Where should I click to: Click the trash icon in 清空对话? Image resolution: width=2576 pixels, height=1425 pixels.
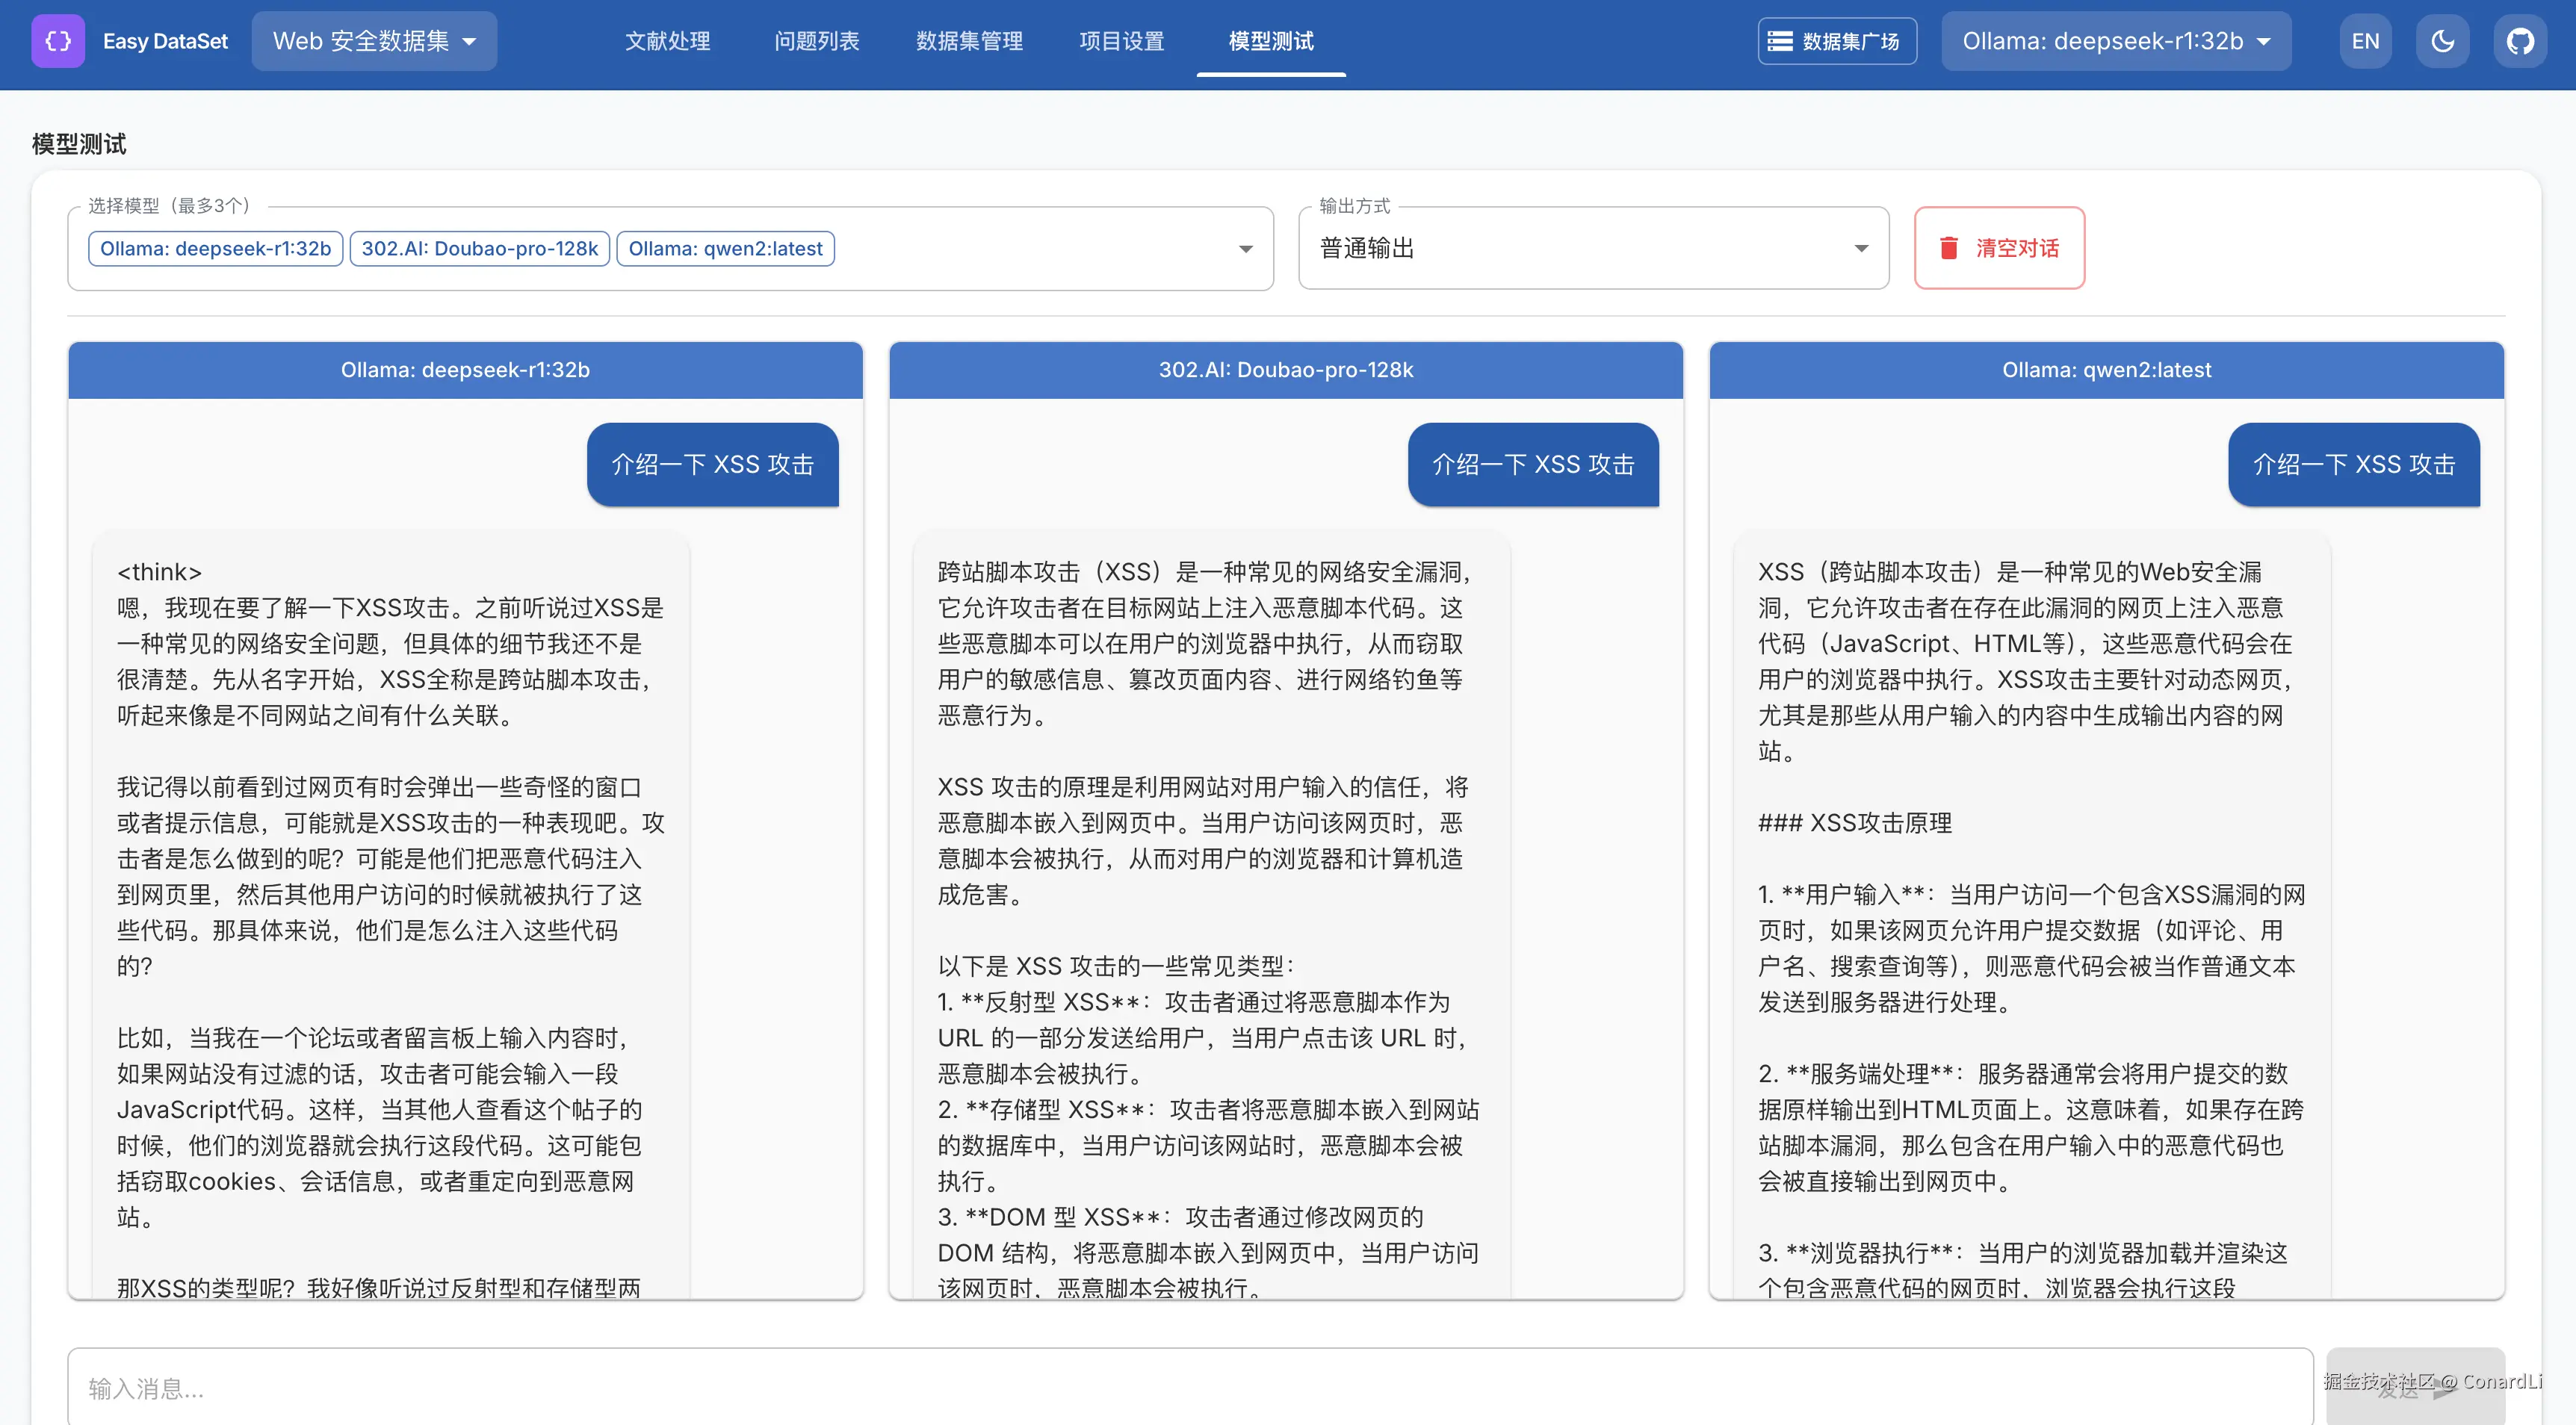[1948, 248]
